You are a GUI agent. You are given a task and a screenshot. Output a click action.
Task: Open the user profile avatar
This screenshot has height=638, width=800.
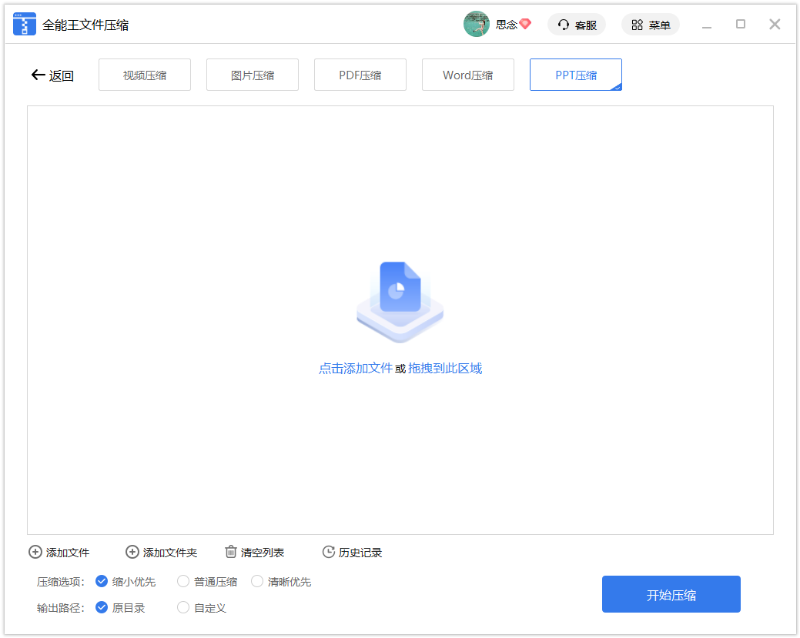476,24
